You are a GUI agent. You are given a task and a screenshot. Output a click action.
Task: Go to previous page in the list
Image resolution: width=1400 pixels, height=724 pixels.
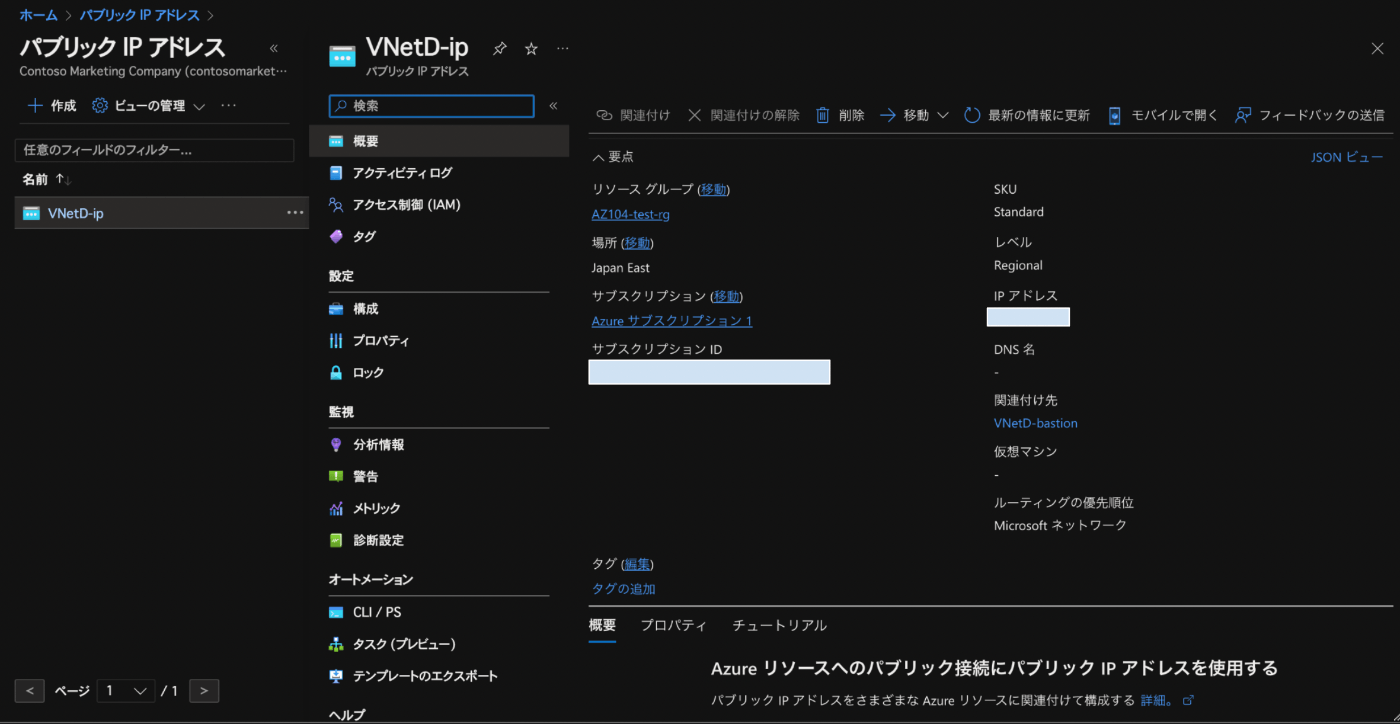[x=30, y=691]
